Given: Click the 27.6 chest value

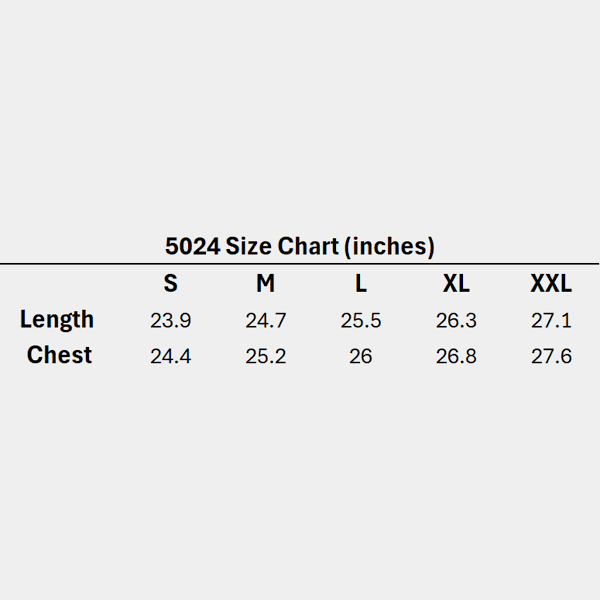Looking at the screenshot, I should pyautogui.click(x=551, y=356).
